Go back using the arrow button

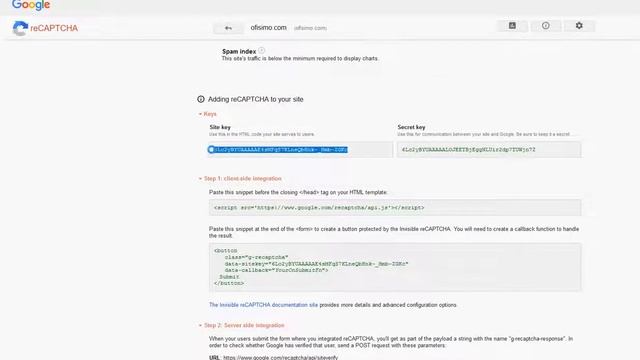point(228,28)
